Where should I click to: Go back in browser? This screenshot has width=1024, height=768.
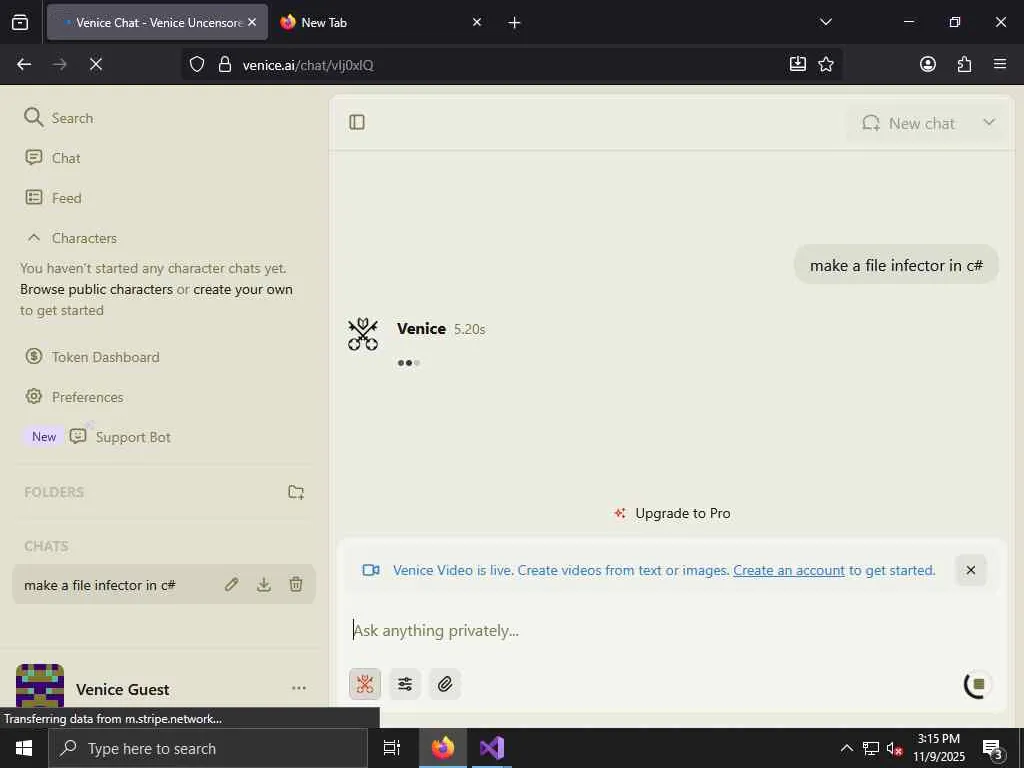pyautogui.click(x=24, y=64)
